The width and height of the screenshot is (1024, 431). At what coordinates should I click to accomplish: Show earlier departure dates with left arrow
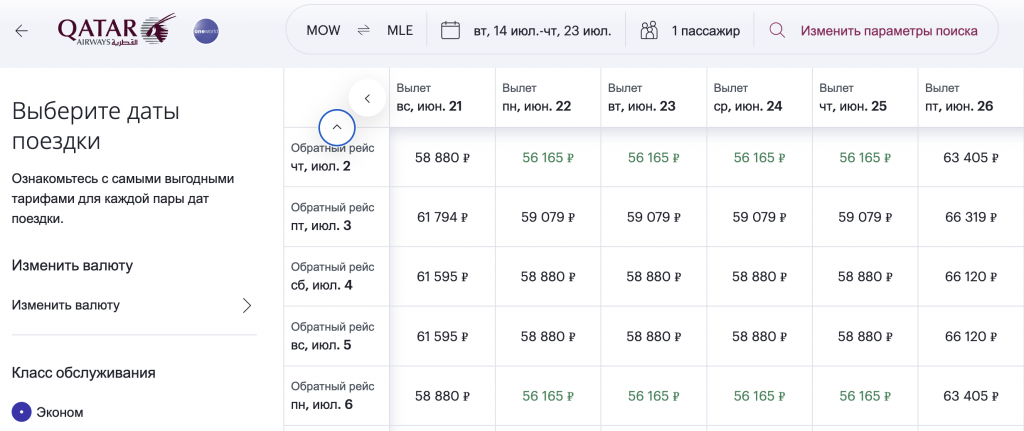tap(367, 98)
